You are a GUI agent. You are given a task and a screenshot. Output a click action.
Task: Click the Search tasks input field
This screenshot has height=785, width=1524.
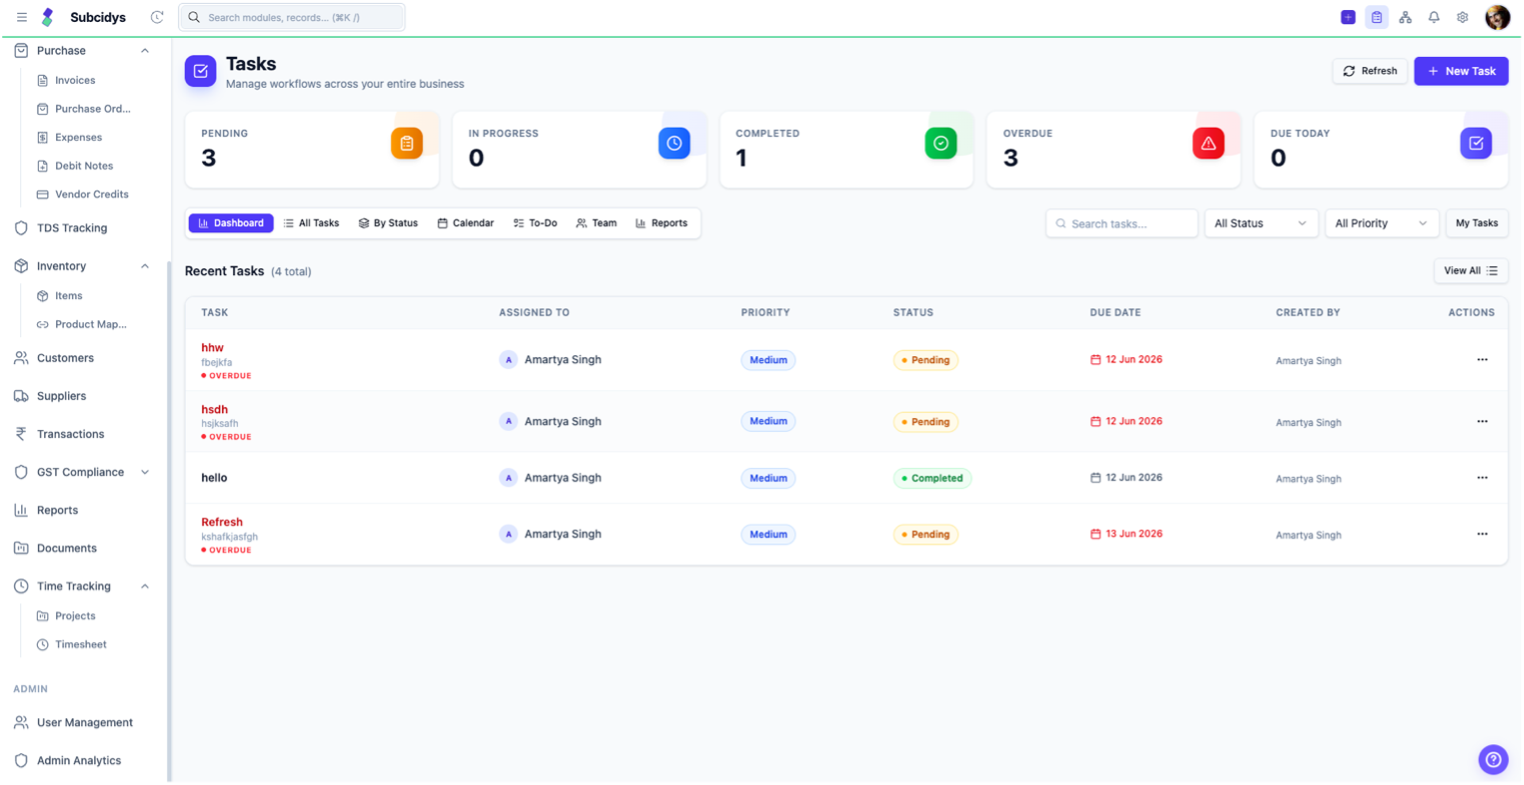coord(1122,223)
